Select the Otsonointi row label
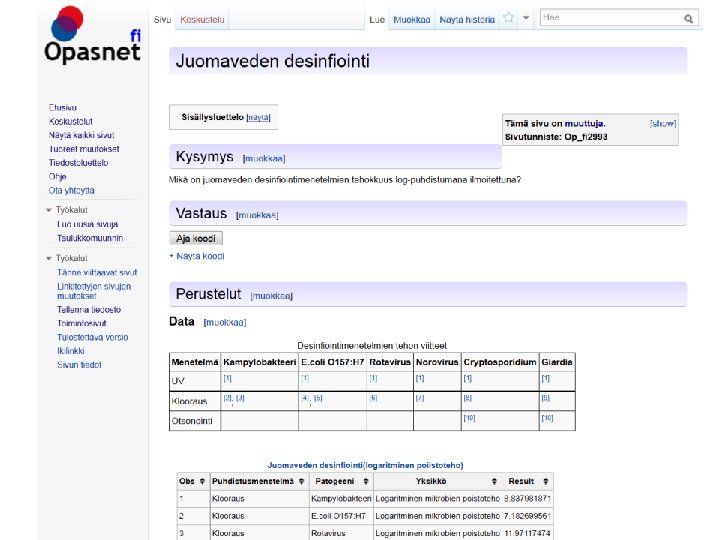The width and height of the screenshot is (720, 540). 192,421
